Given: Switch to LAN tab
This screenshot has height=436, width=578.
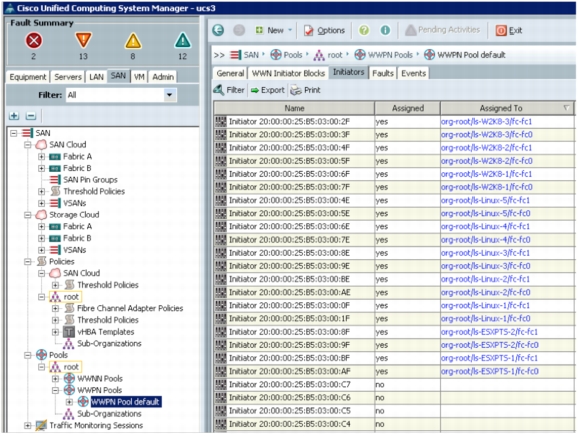Looking at the screenshot, I should click(x=96, y=77).
